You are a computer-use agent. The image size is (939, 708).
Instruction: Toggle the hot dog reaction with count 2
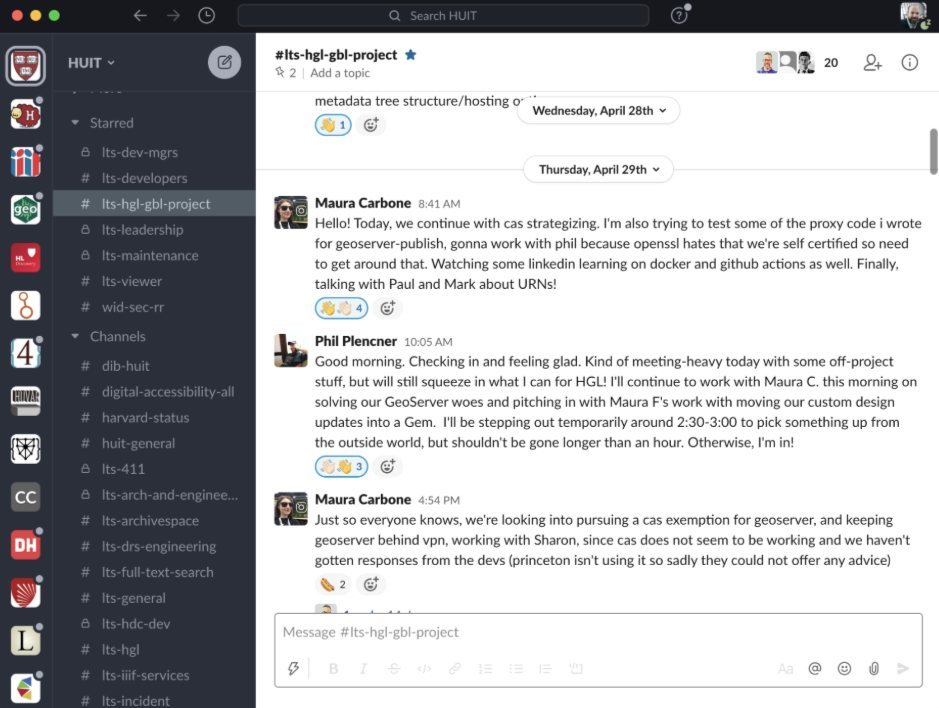pyautogui.click(x=333, y=584)
